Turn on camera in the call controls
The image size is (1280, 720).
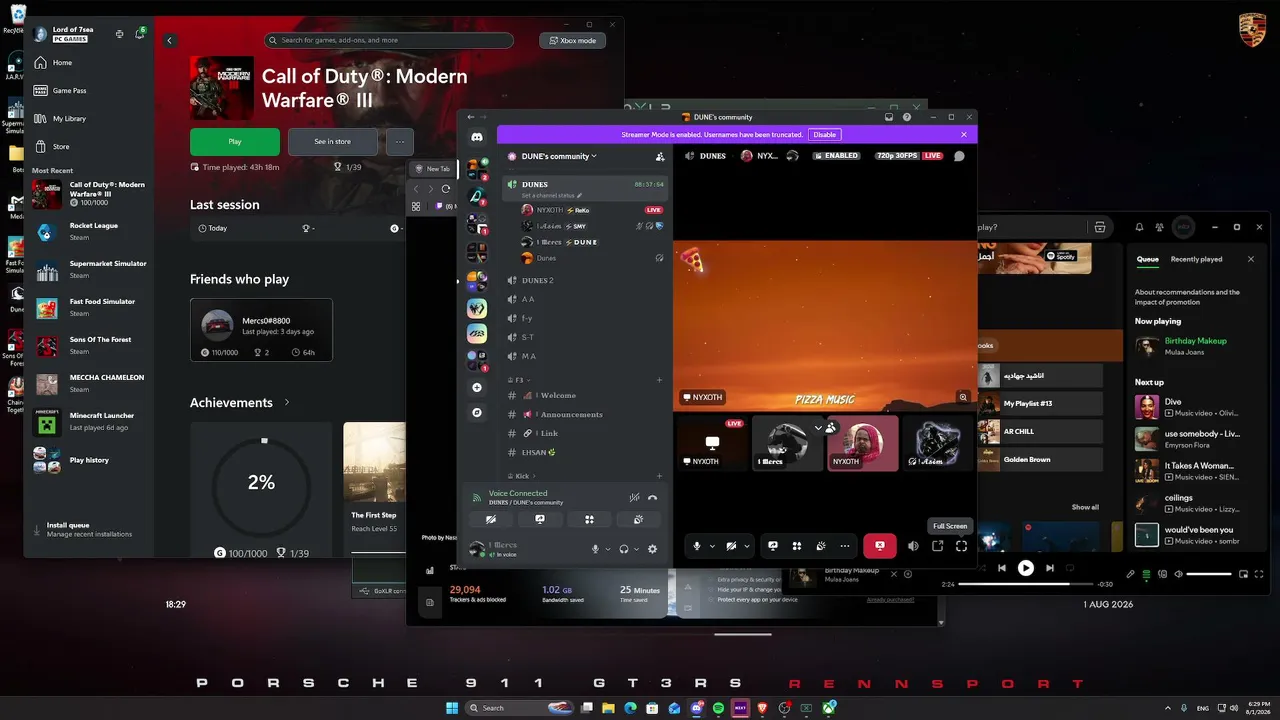731,546
